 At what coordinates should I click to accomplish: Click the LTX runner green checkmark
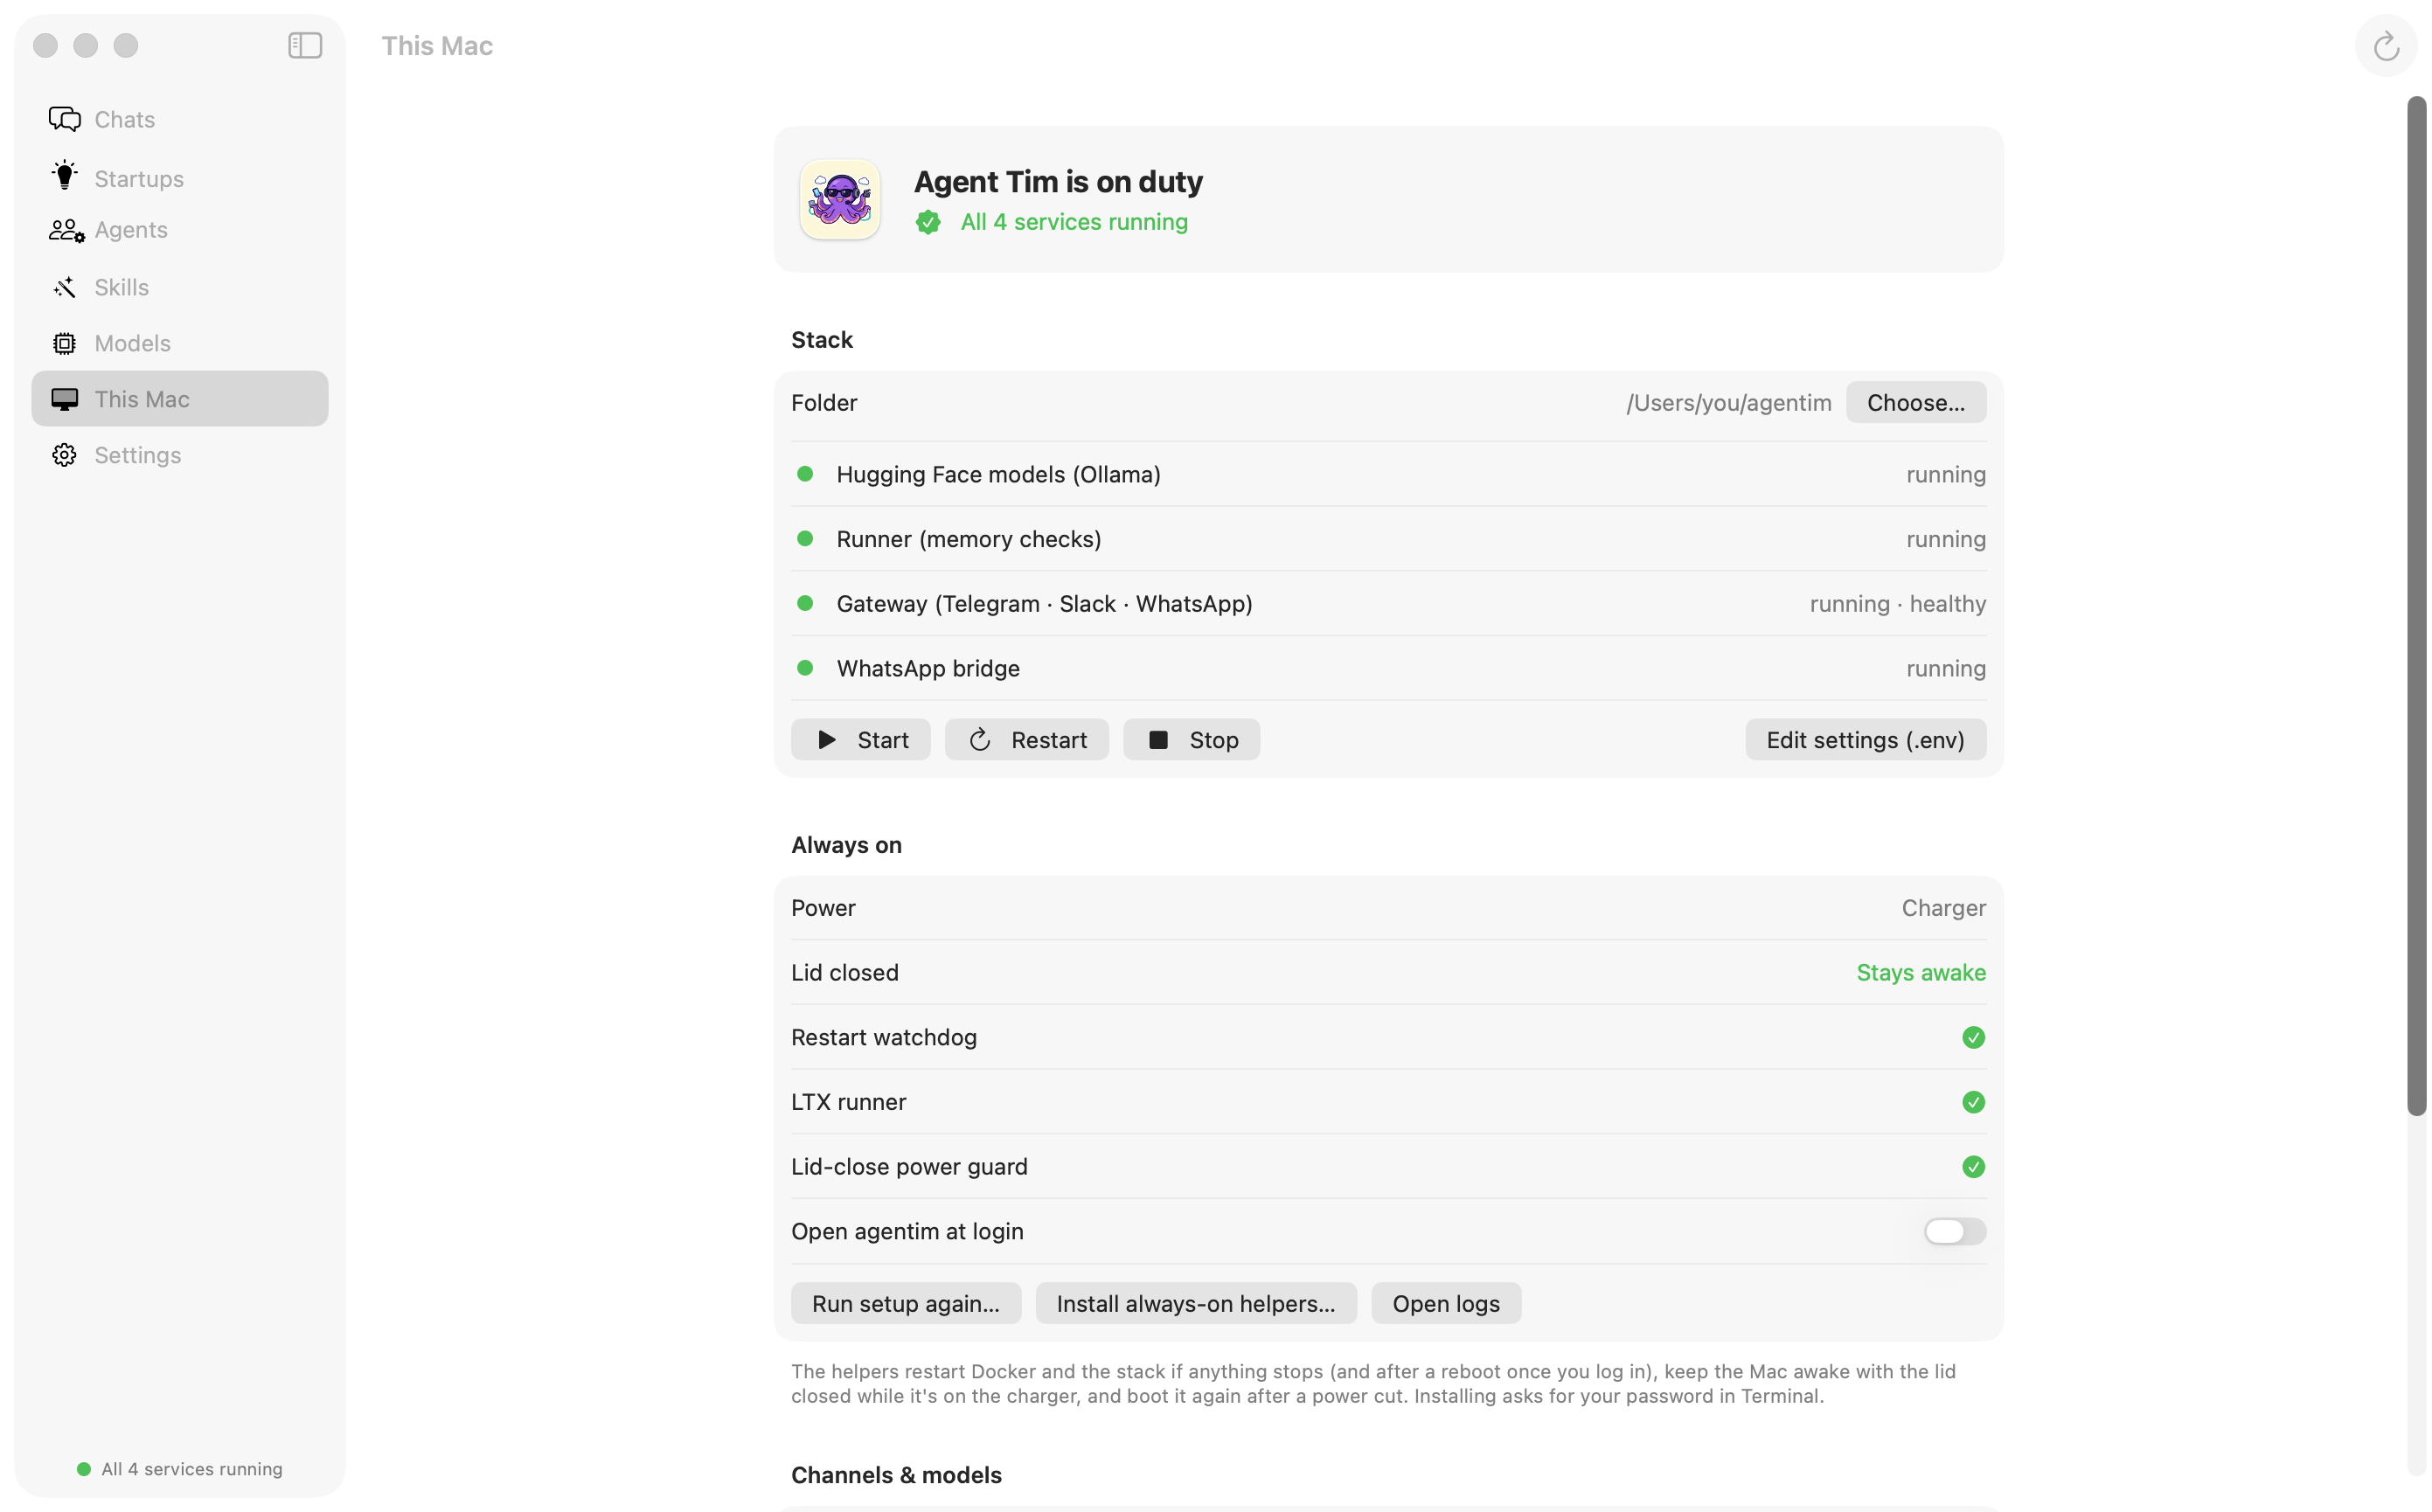tap(1973, 1102)
